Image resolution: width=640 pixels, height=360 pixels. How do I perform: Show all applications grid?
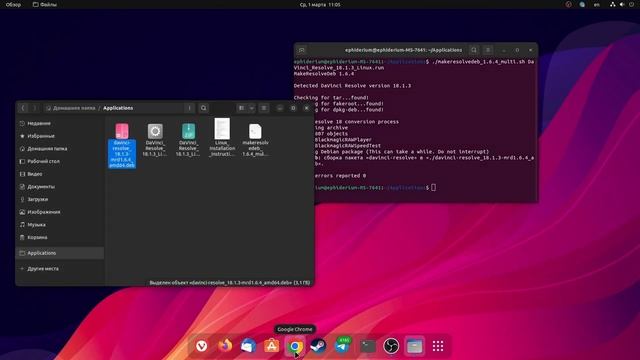(438, 346)
